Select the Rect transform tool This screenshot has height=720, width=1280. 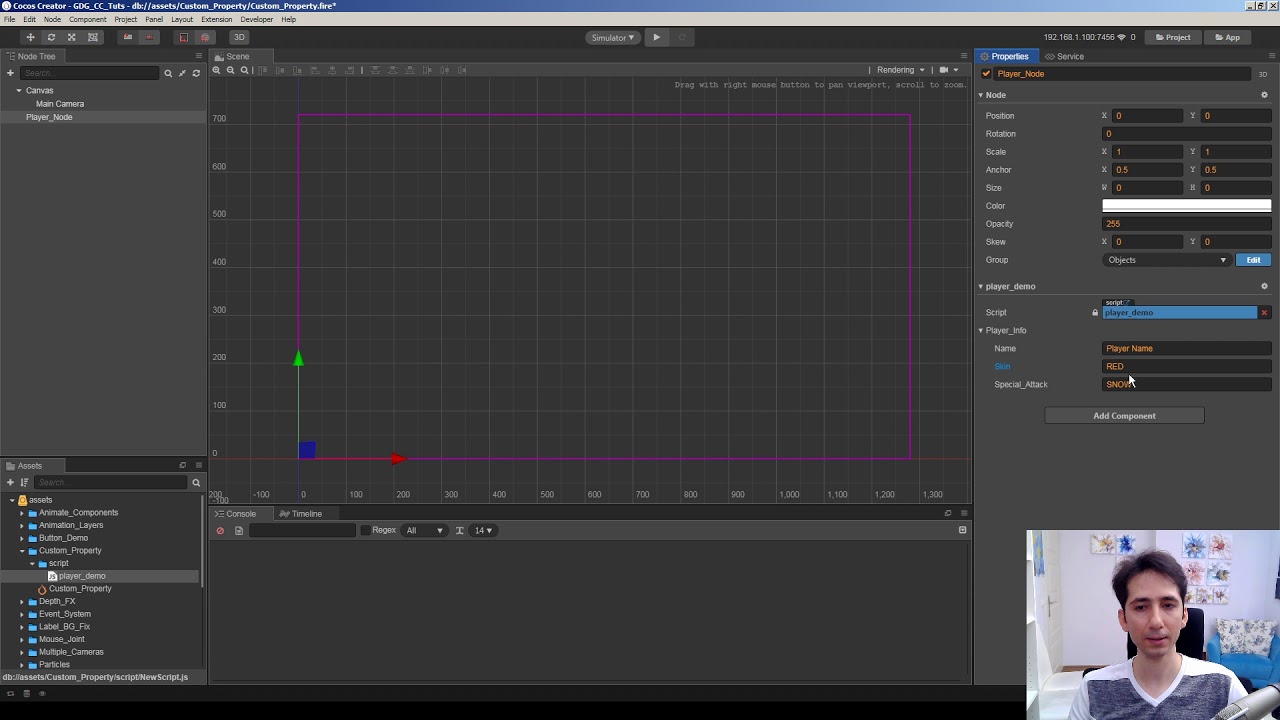coord(93,37)
